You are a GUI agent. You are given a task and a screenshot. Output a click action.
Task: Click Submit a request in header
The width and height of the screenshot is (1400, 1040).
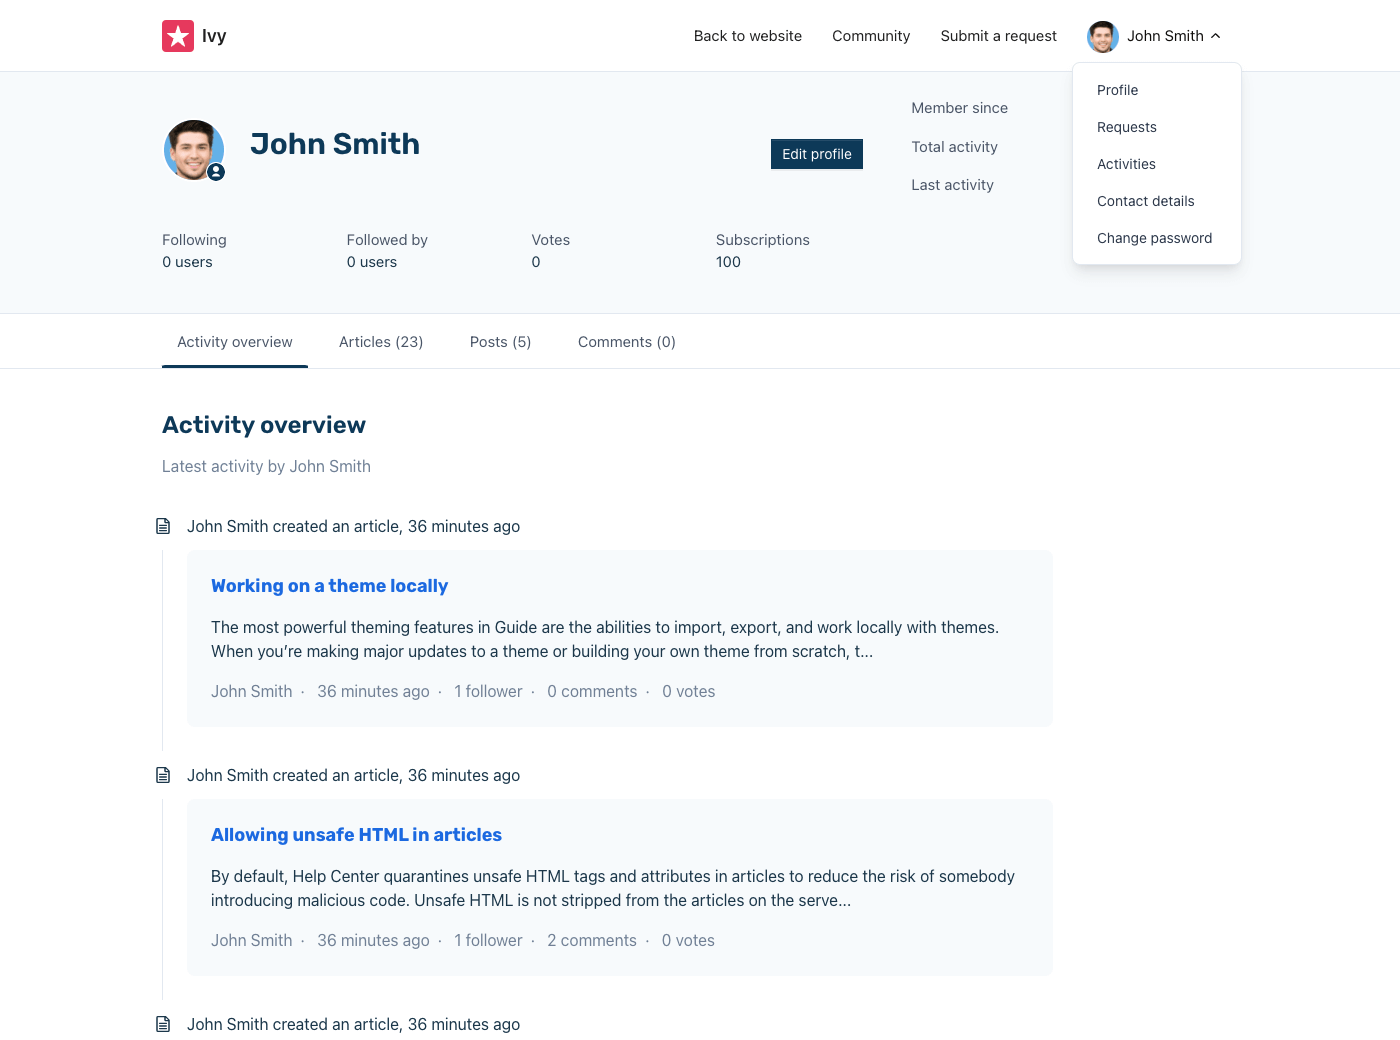point(998,36)
